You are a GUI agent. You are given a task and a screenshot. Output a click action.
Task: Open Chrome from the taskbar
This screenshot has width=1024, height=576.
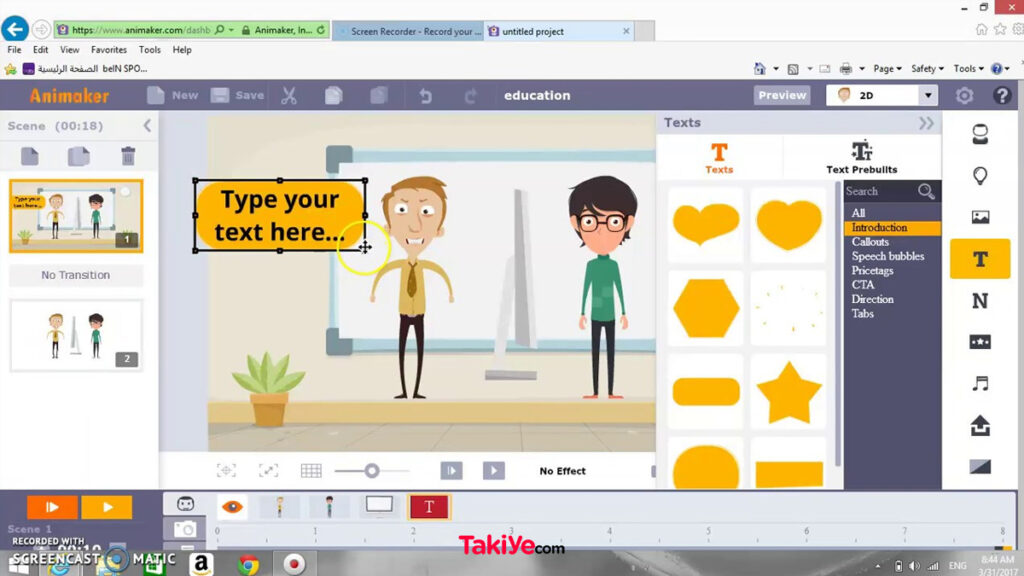coord(248,564)
